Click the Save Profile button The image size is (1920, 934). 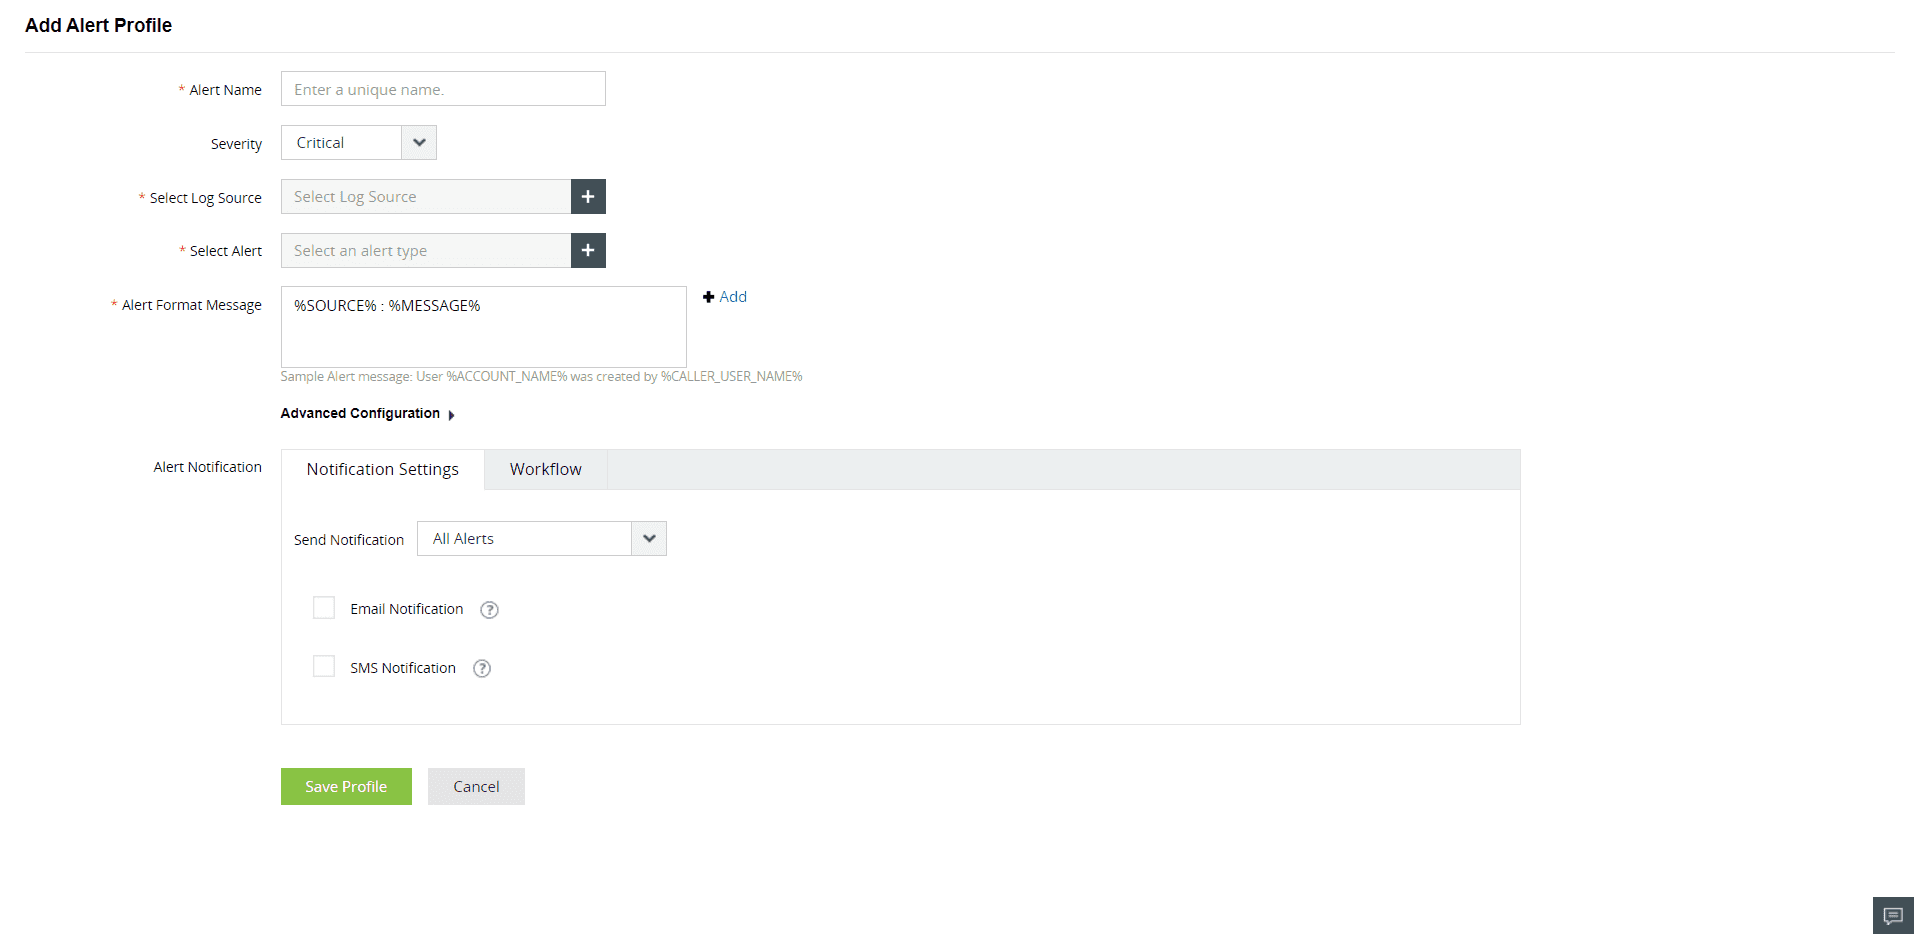point(346,787)
